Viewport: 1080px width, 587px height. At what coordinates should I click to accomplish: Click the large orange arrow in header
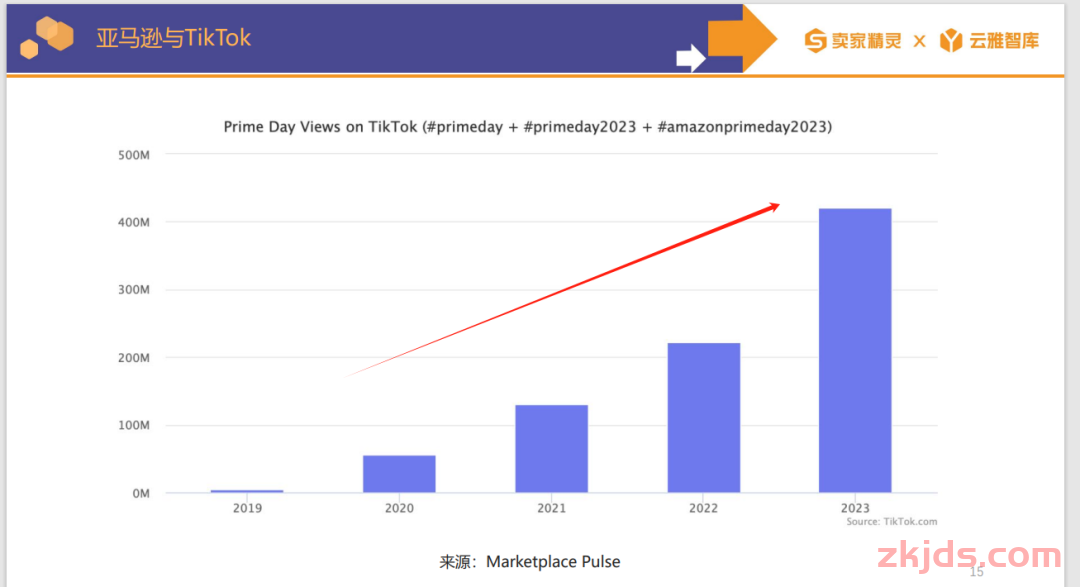[742, 38]
